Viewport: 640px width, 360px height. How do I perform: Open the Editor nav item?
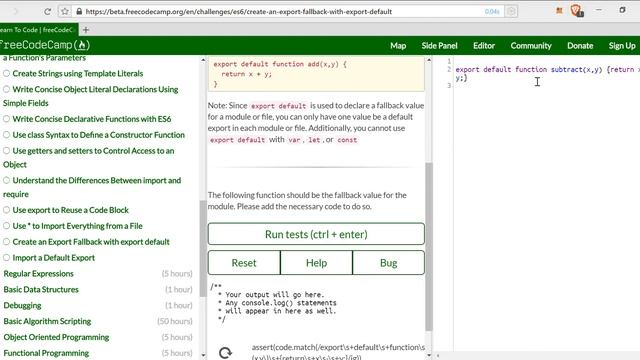click(484, 46)
